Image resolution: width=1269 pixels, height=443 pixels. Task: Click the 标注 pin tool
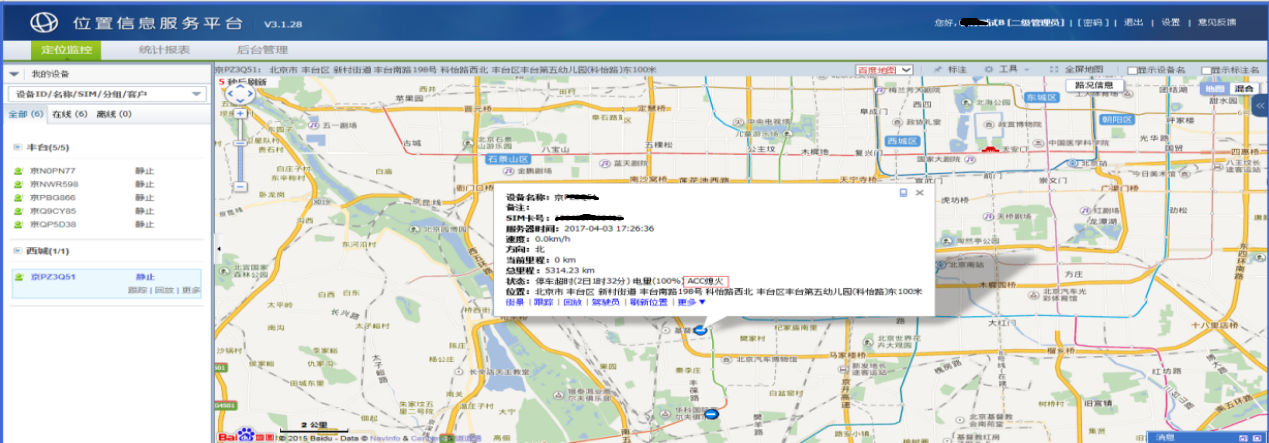pyautogui.click(x=950, y=69)
